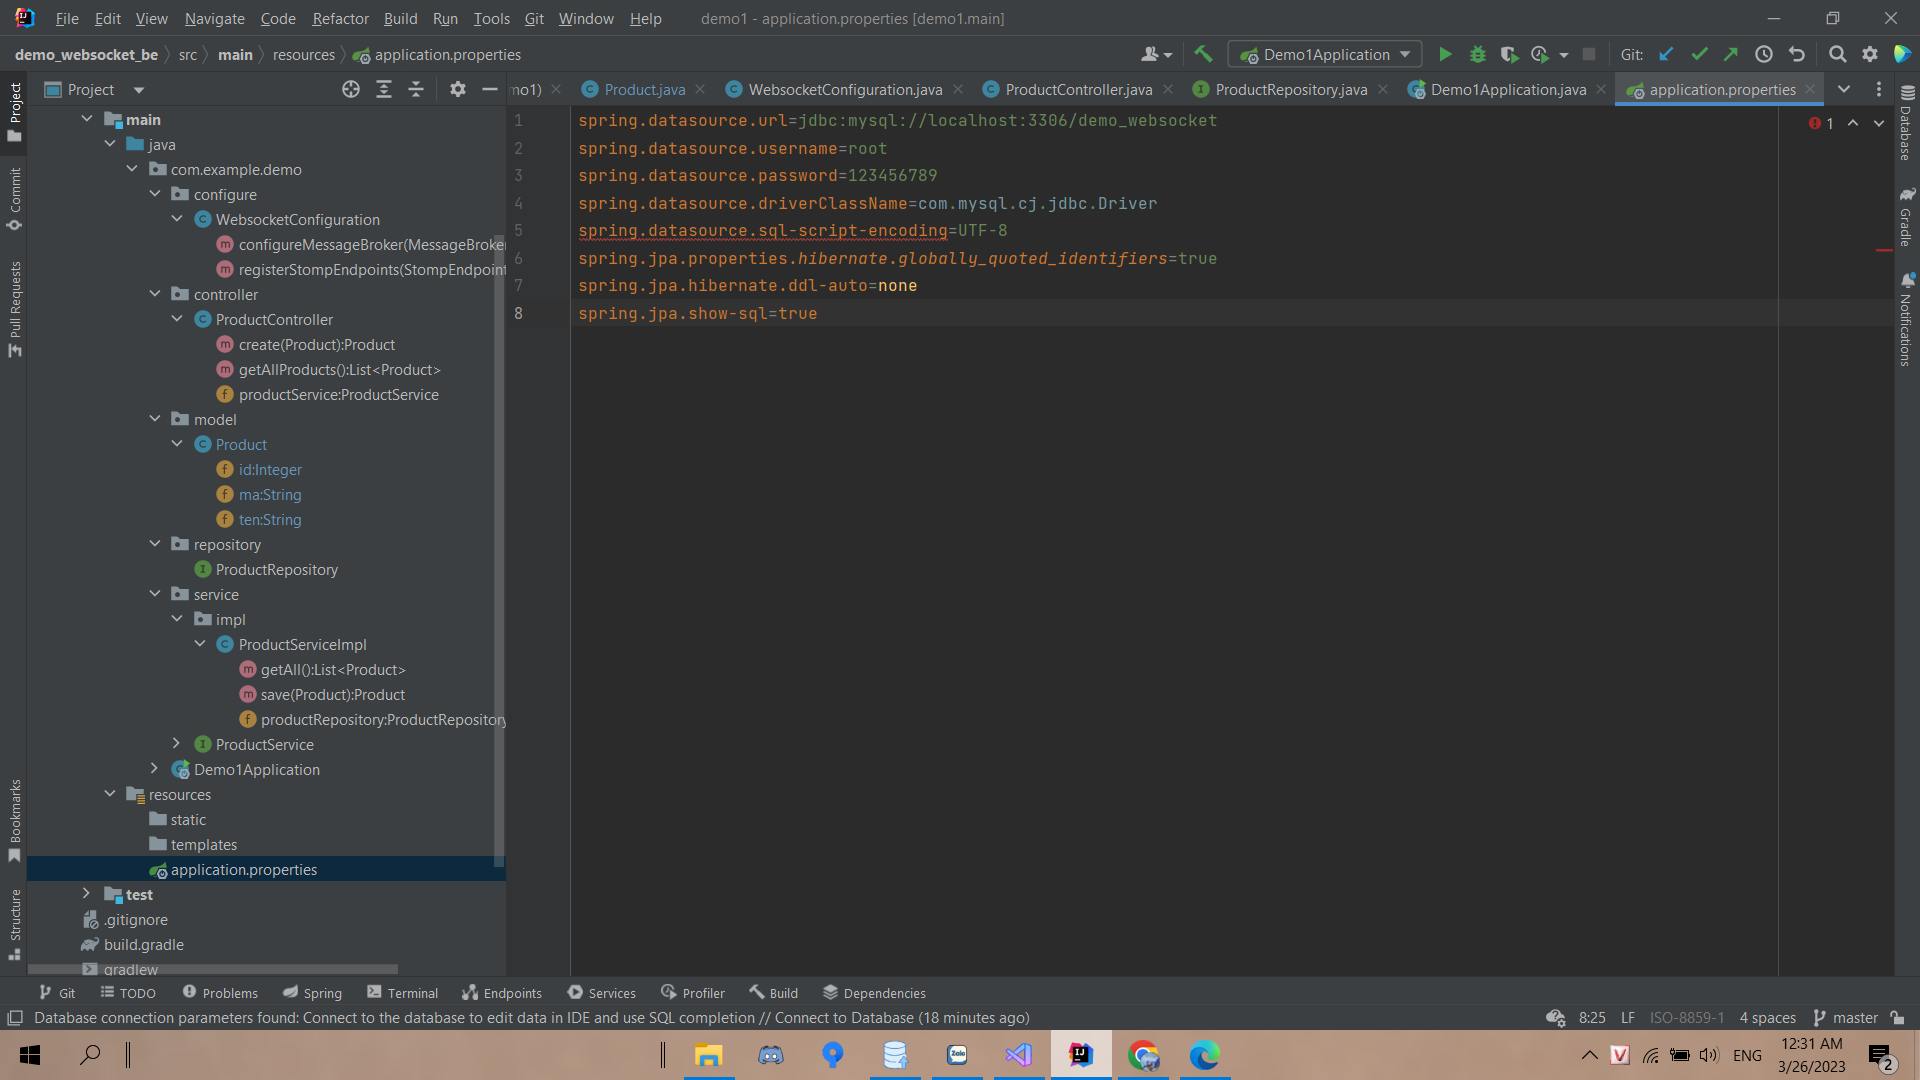This screenshot has width=1920, height=1080.
Task: Start debugging with the bug icon
Action: 1477,55
